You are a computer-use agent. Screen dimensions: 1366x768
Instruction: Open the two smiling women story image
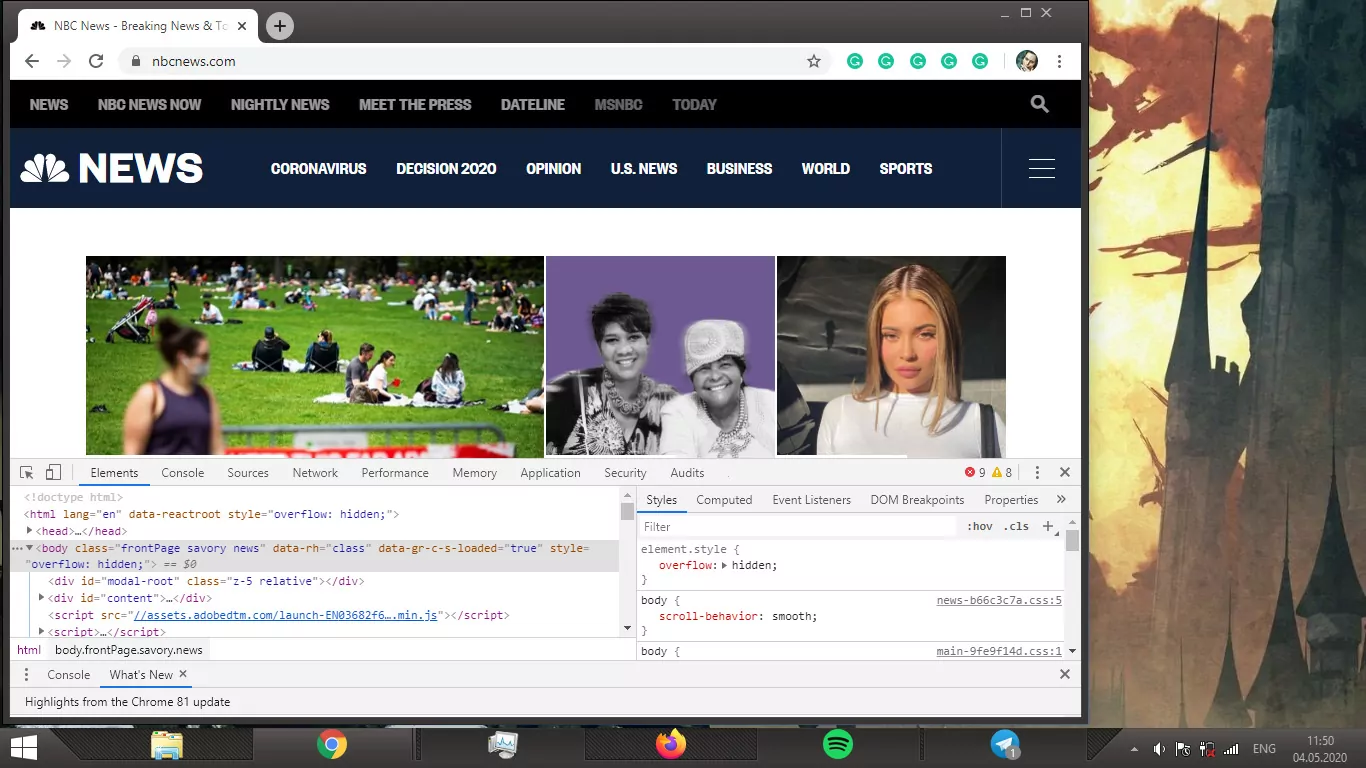(660, 356)
